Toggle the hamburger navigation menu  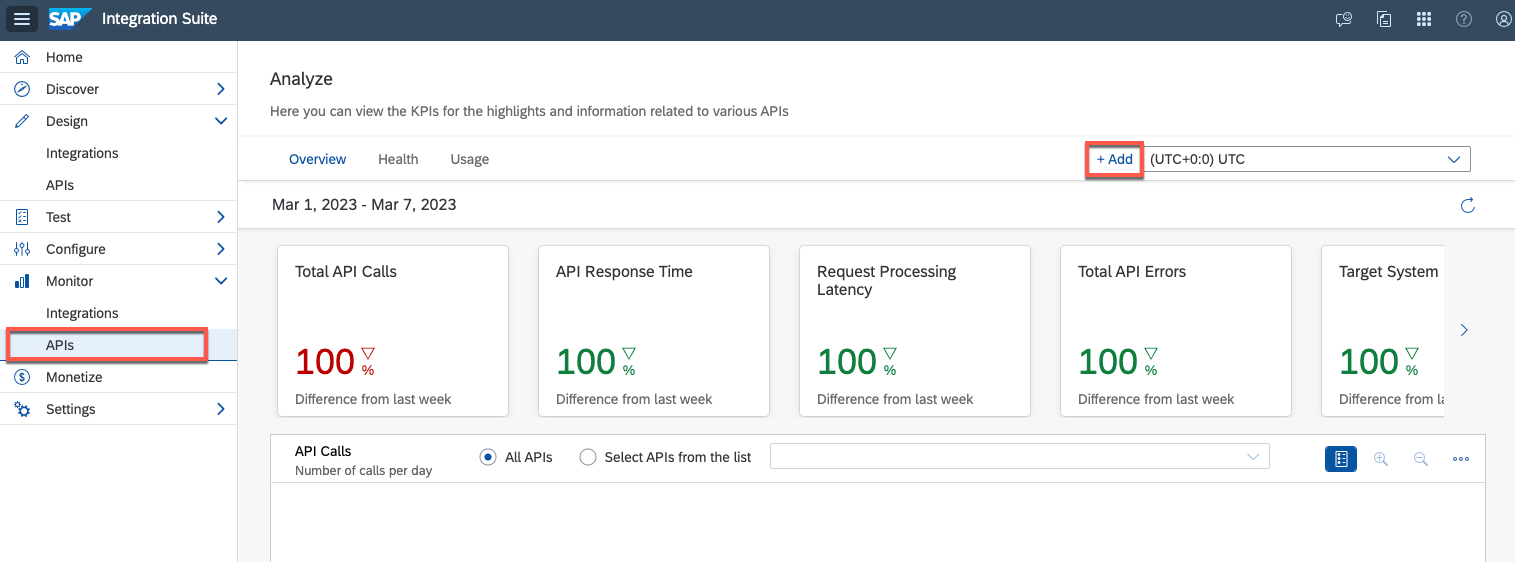(23, 19)
